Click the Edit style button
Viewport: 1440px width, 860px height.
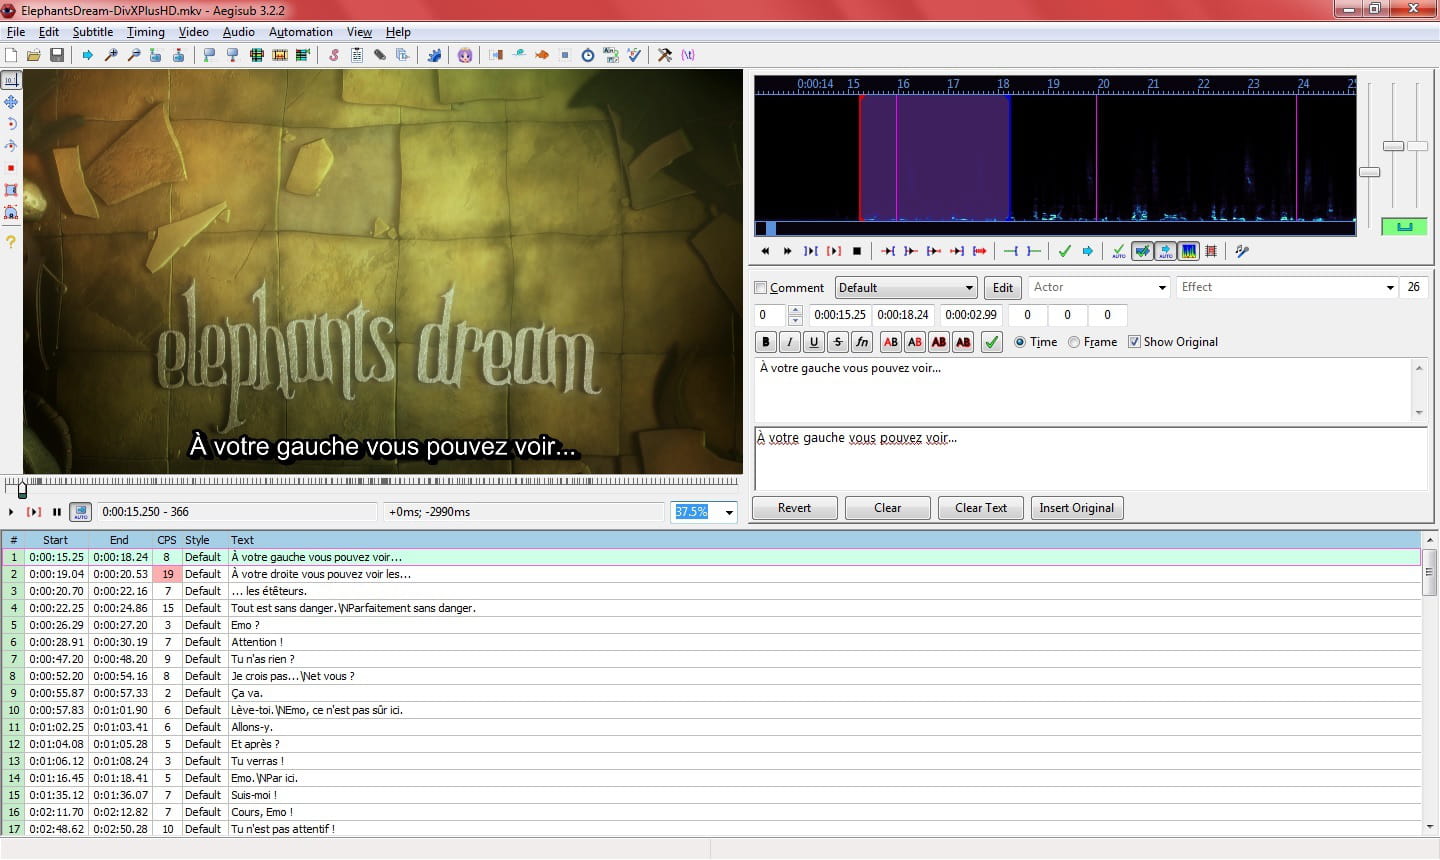(1003, 288)
